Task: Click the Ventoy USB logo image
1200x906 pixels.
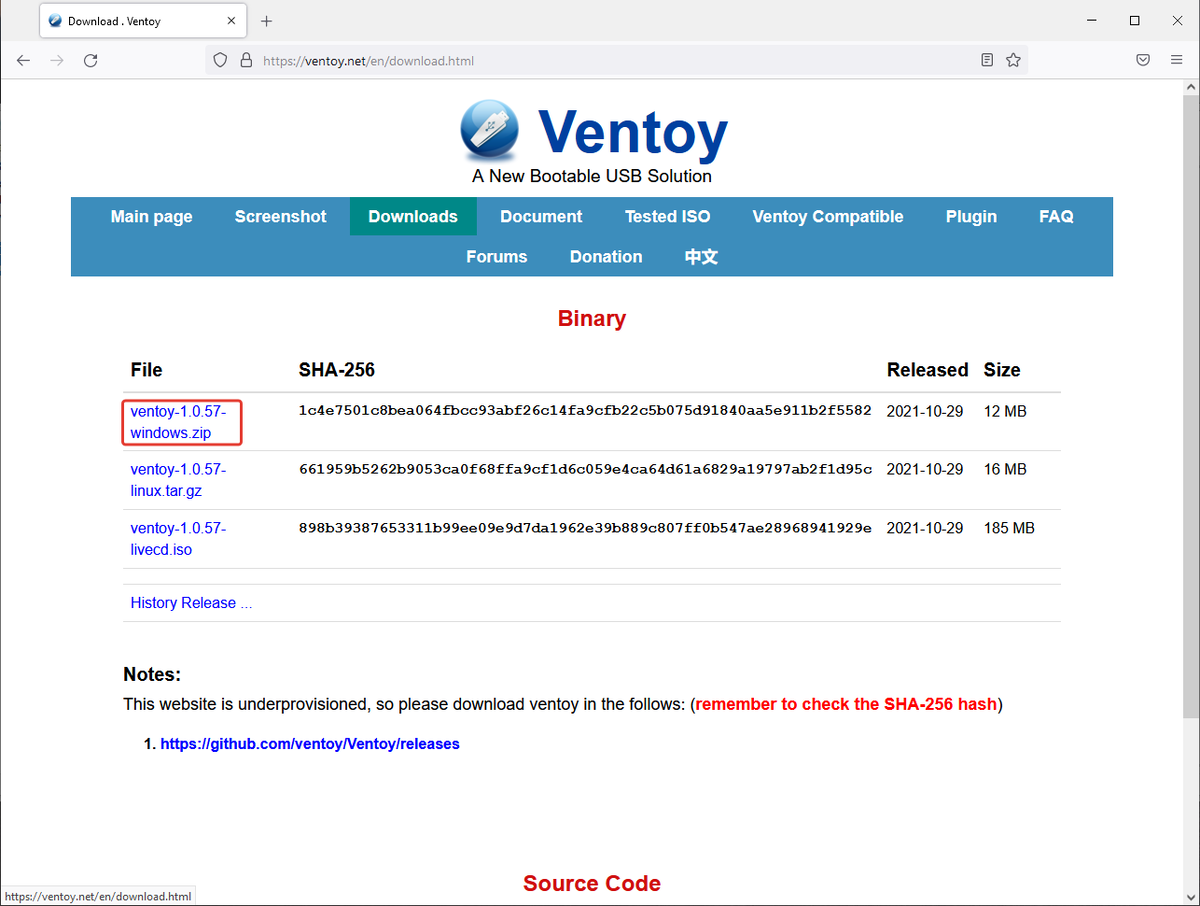Action: pos(490,129)
